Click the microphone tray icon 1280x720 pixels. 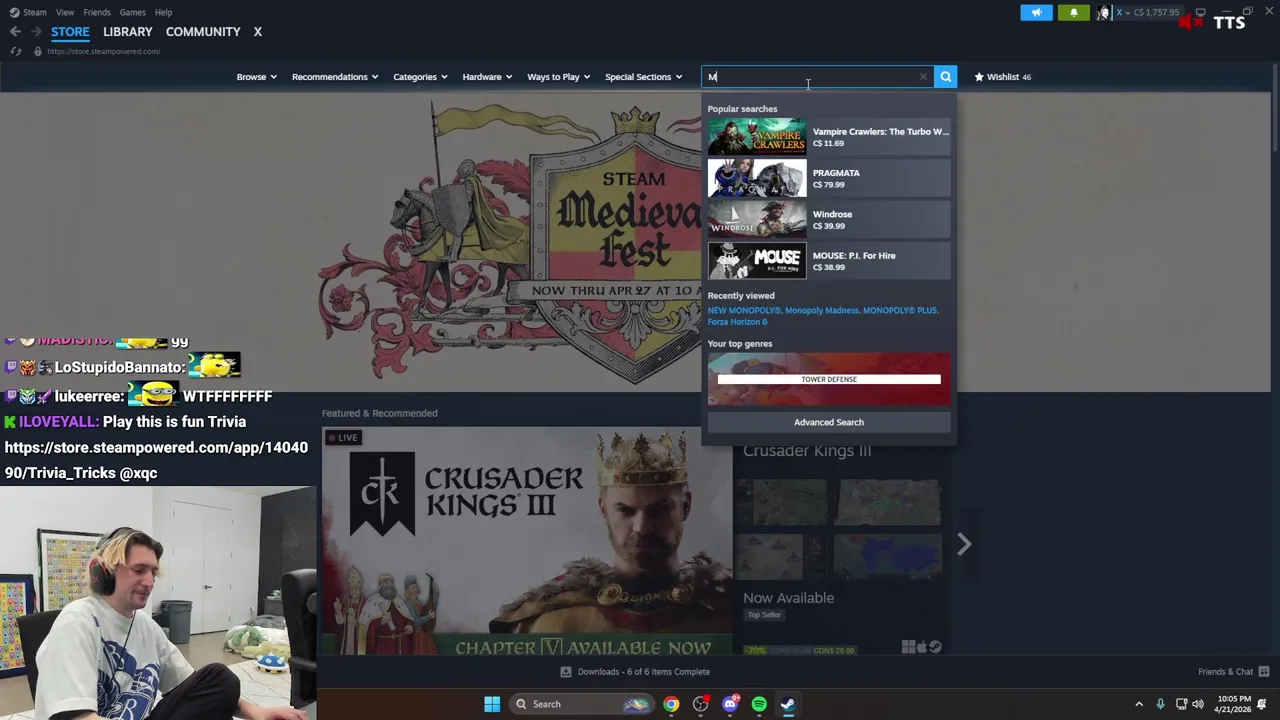tap(1160, 704)
